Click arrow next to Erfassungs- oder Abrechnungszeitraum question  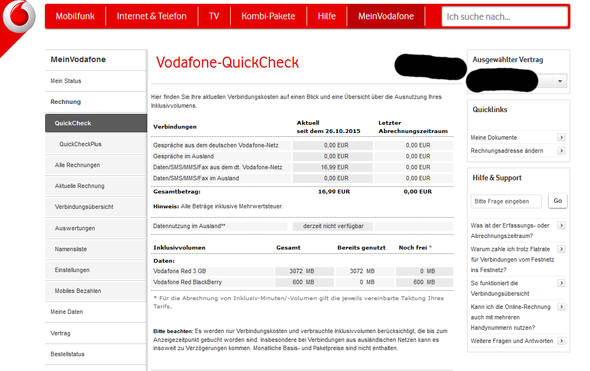tap(561, 225)
